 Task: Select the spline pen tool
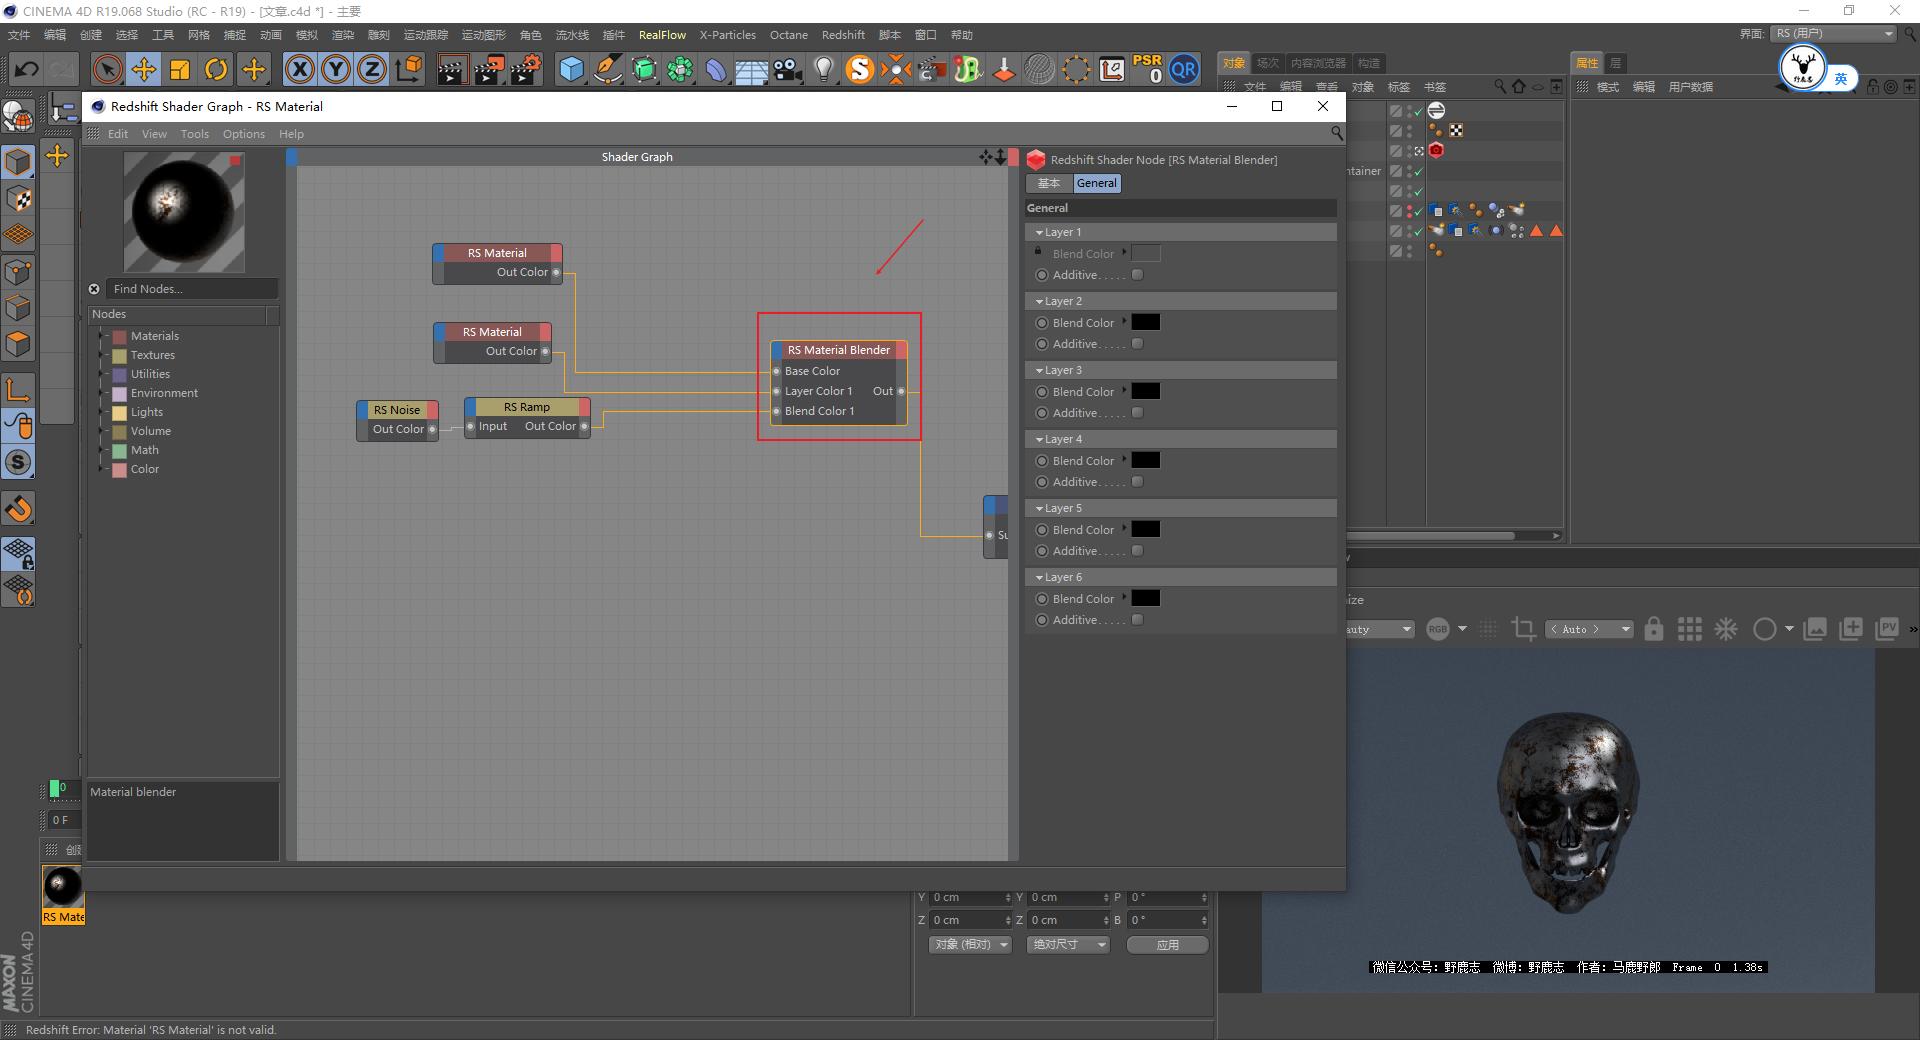pyautogui.click(x=607, y=70)
